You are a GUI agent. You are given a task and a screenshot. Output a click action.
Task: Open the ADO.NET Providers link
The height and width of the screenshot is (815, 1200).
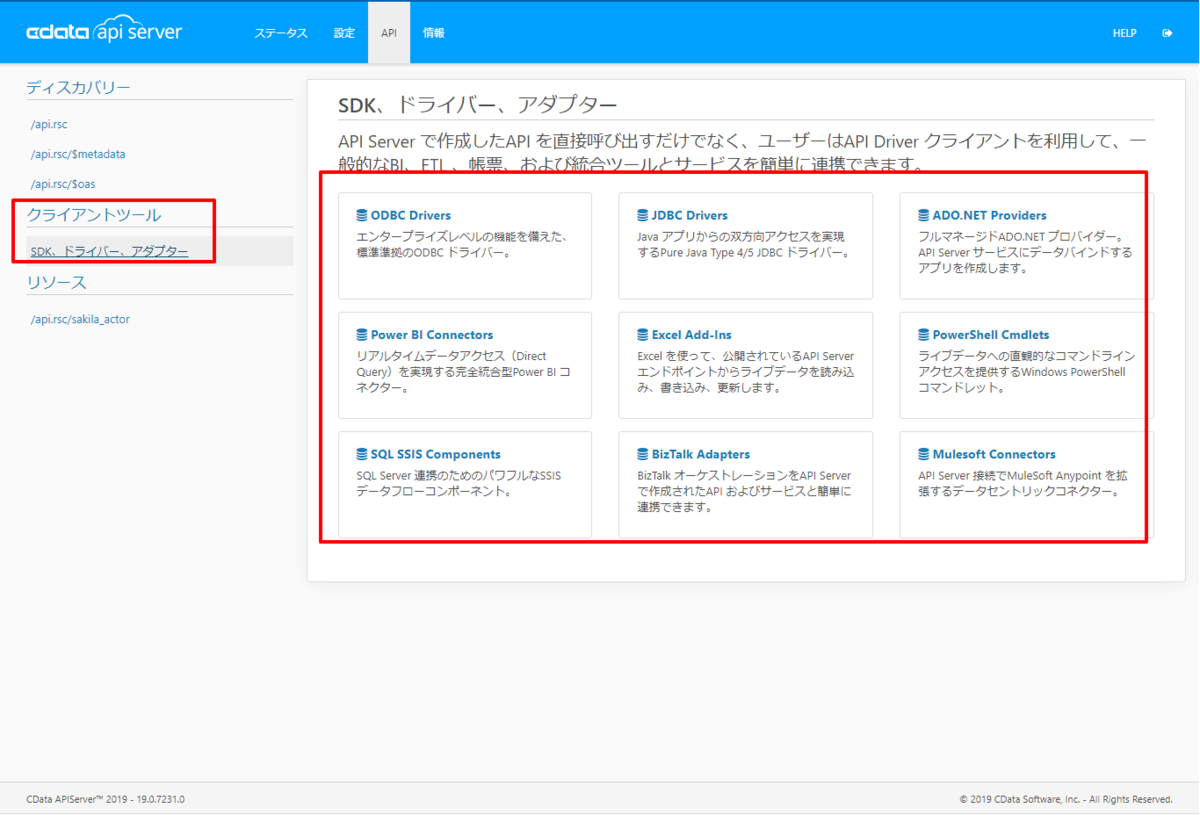point(990,215)
